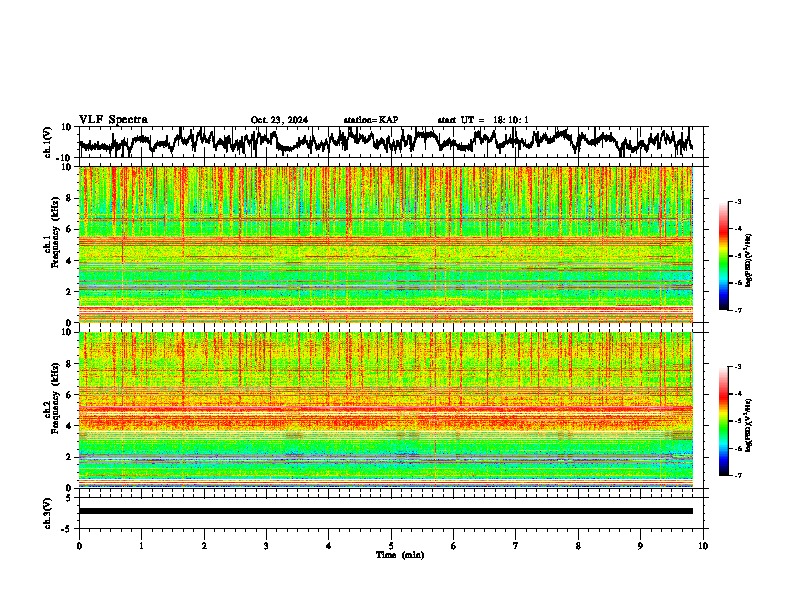Click the "-3" label on upper color scale
The width and height of the screenshot is (792, 612).
[738, 202]
